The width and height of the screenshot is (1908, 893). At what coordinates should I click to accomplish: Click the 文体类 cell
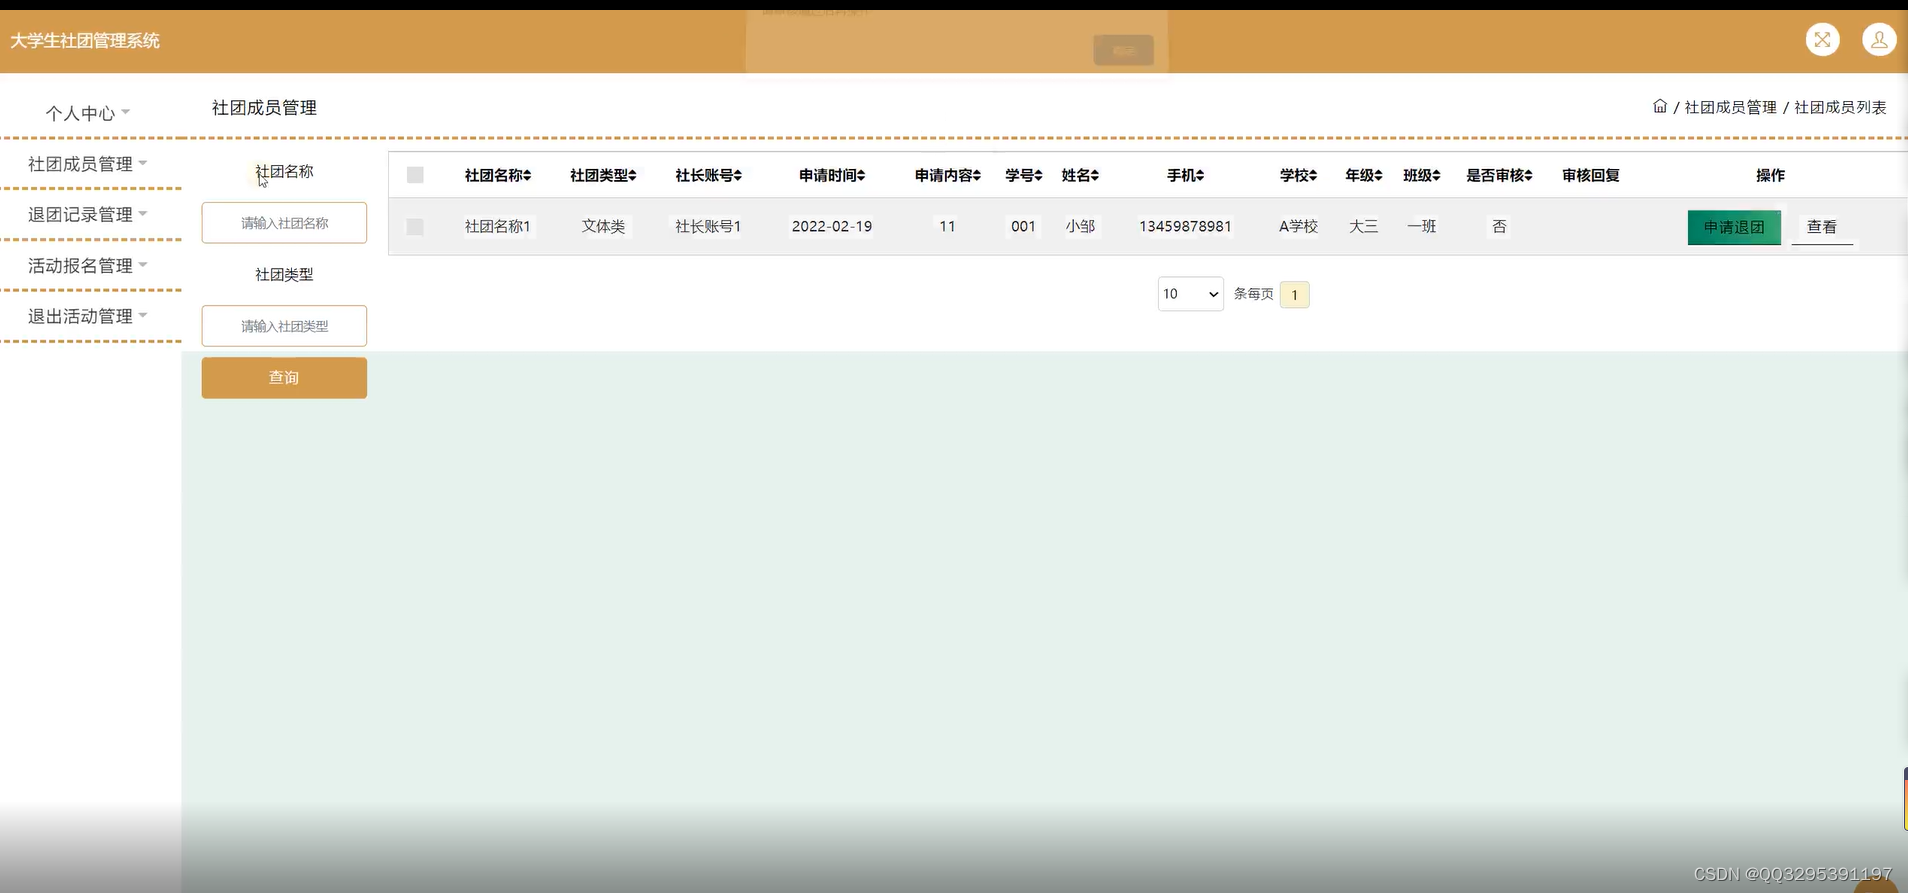coord(603,227)
